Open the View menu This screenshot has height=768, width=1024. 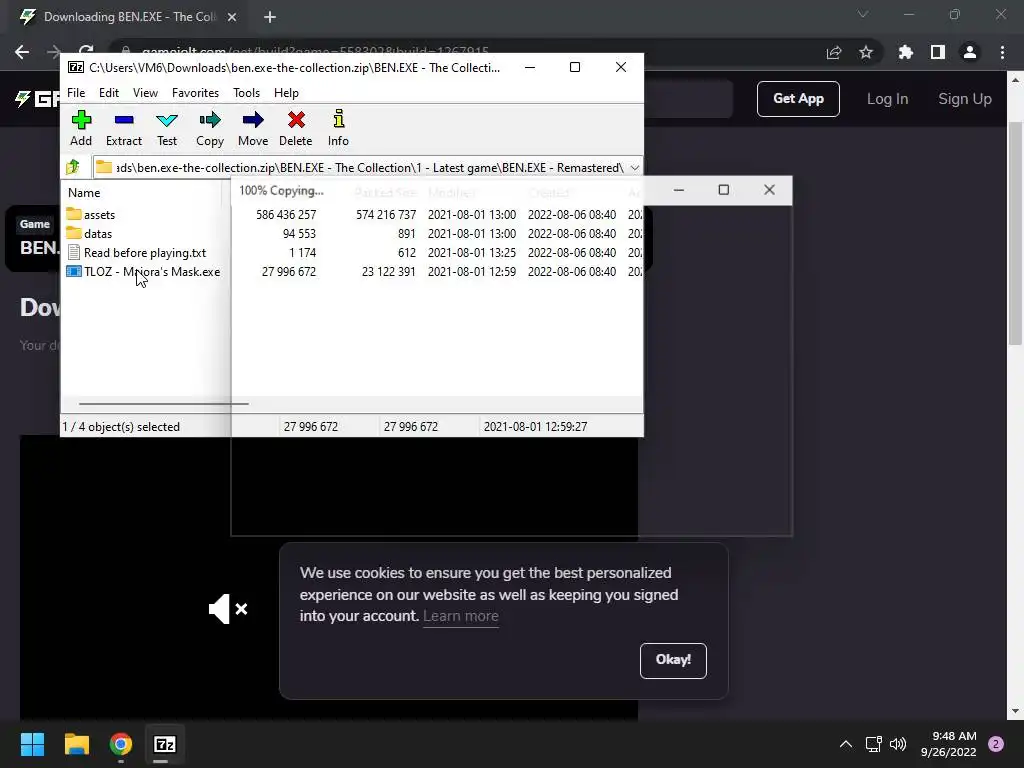coord(145,93)
